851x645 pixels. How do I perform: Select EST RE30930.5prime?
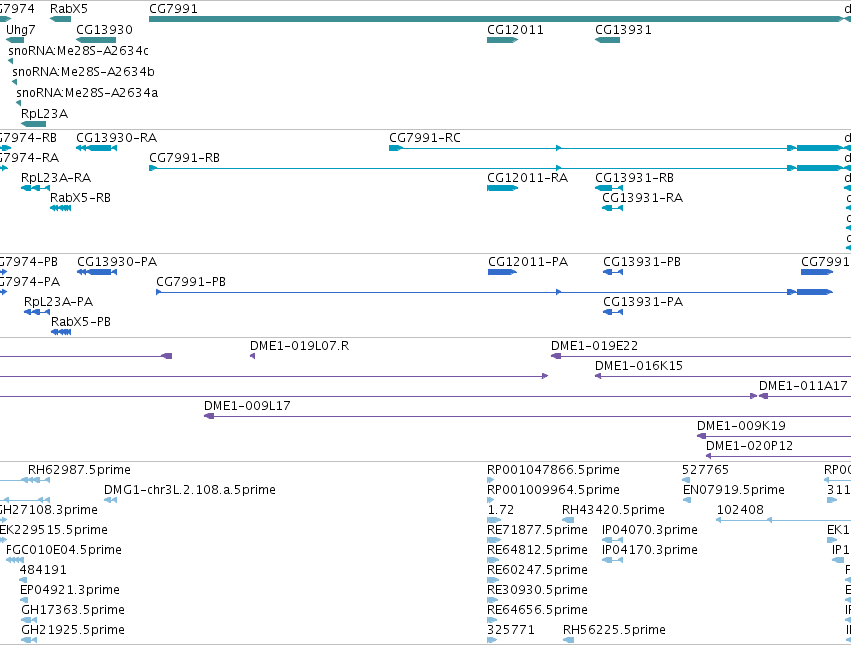(x=492, y=600)
